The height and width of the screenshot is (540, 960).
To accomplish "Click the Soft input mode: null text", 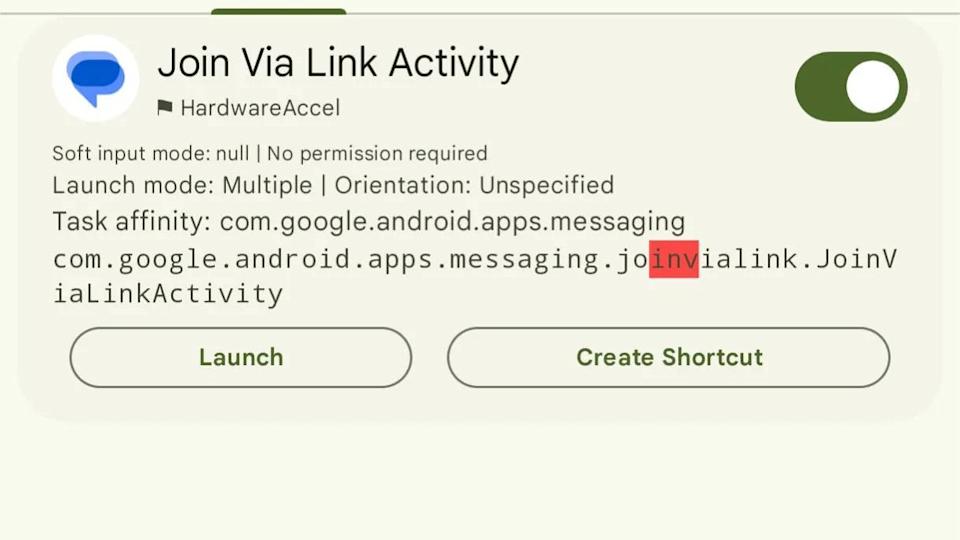I will (x=151, y=153).
